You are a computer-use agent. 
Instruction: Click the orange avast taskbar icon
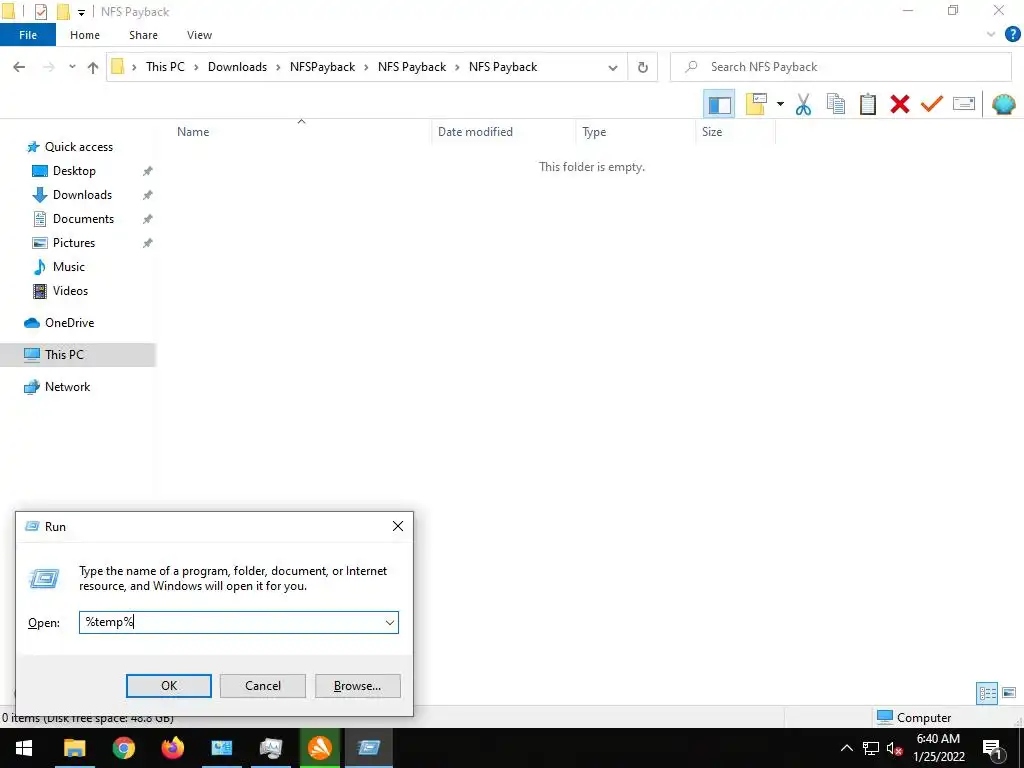coord(319,748)
